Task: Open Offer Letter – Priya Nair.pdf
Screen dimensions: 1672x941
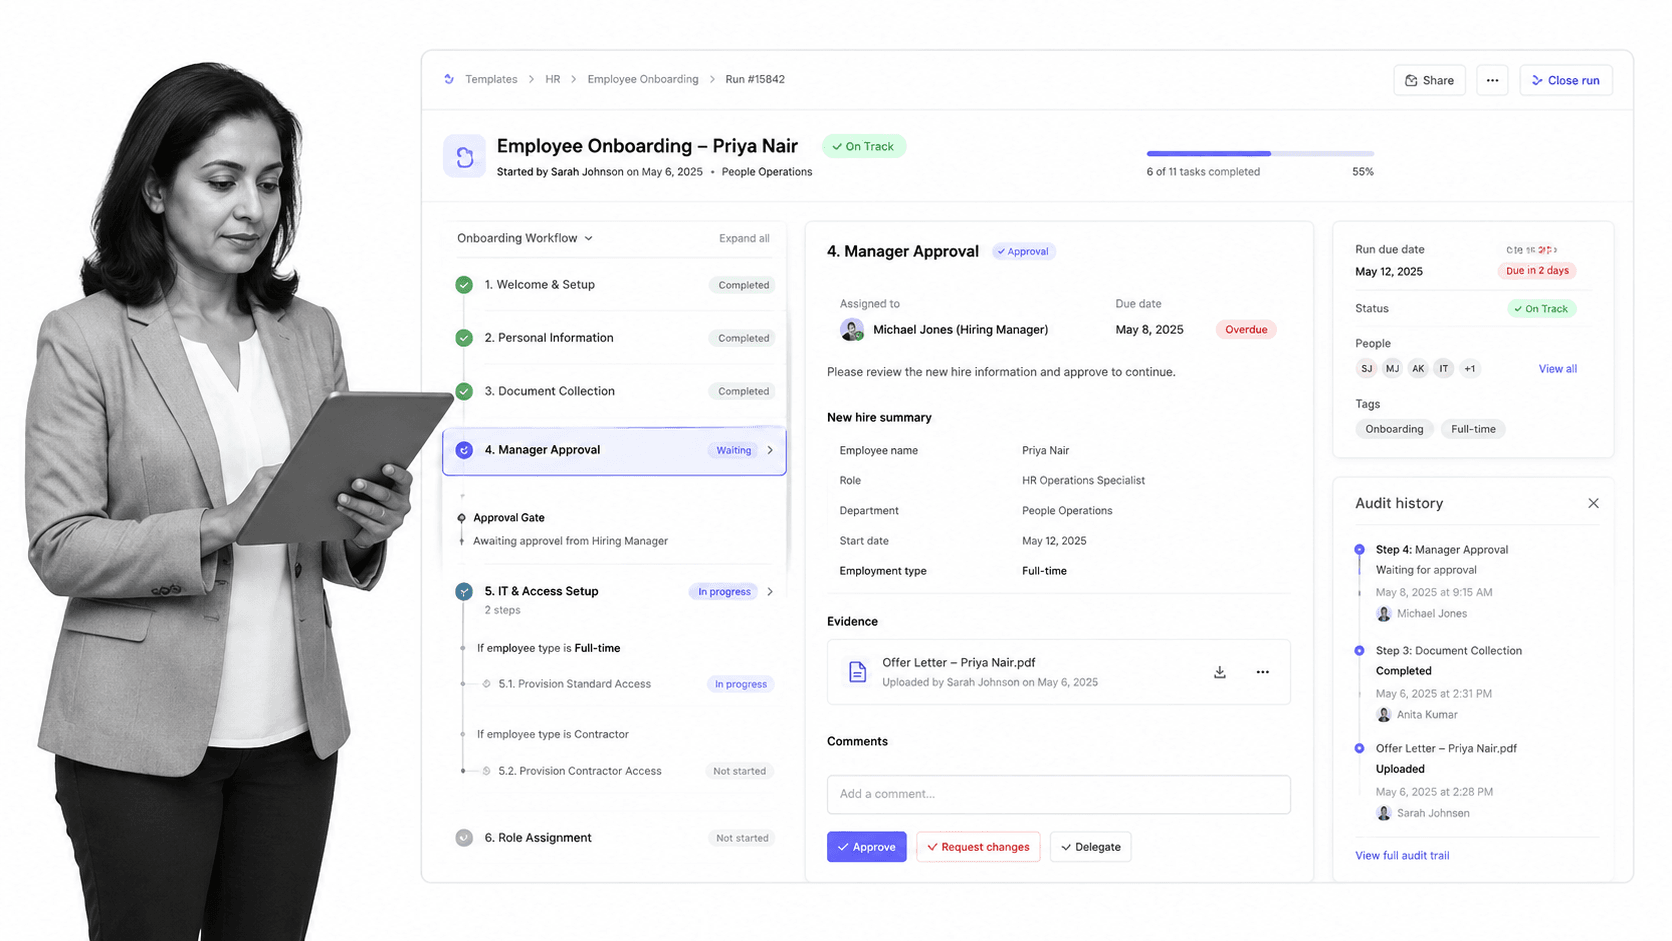Action: coord(958,662)
